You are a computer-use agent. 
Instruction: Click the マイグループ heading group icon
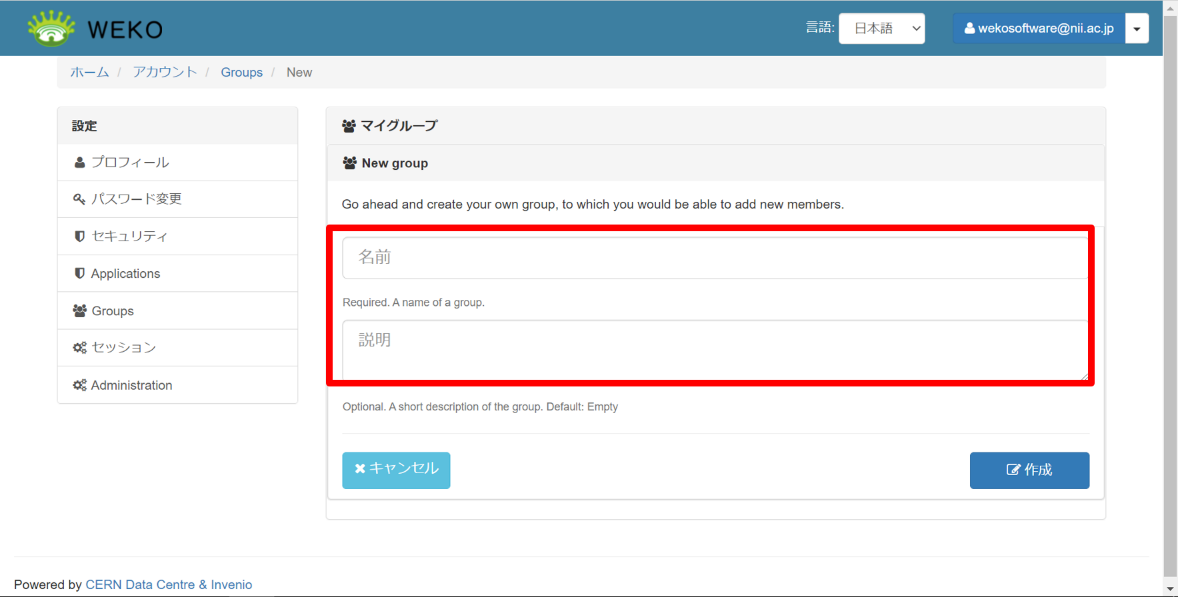click(349, 126)
